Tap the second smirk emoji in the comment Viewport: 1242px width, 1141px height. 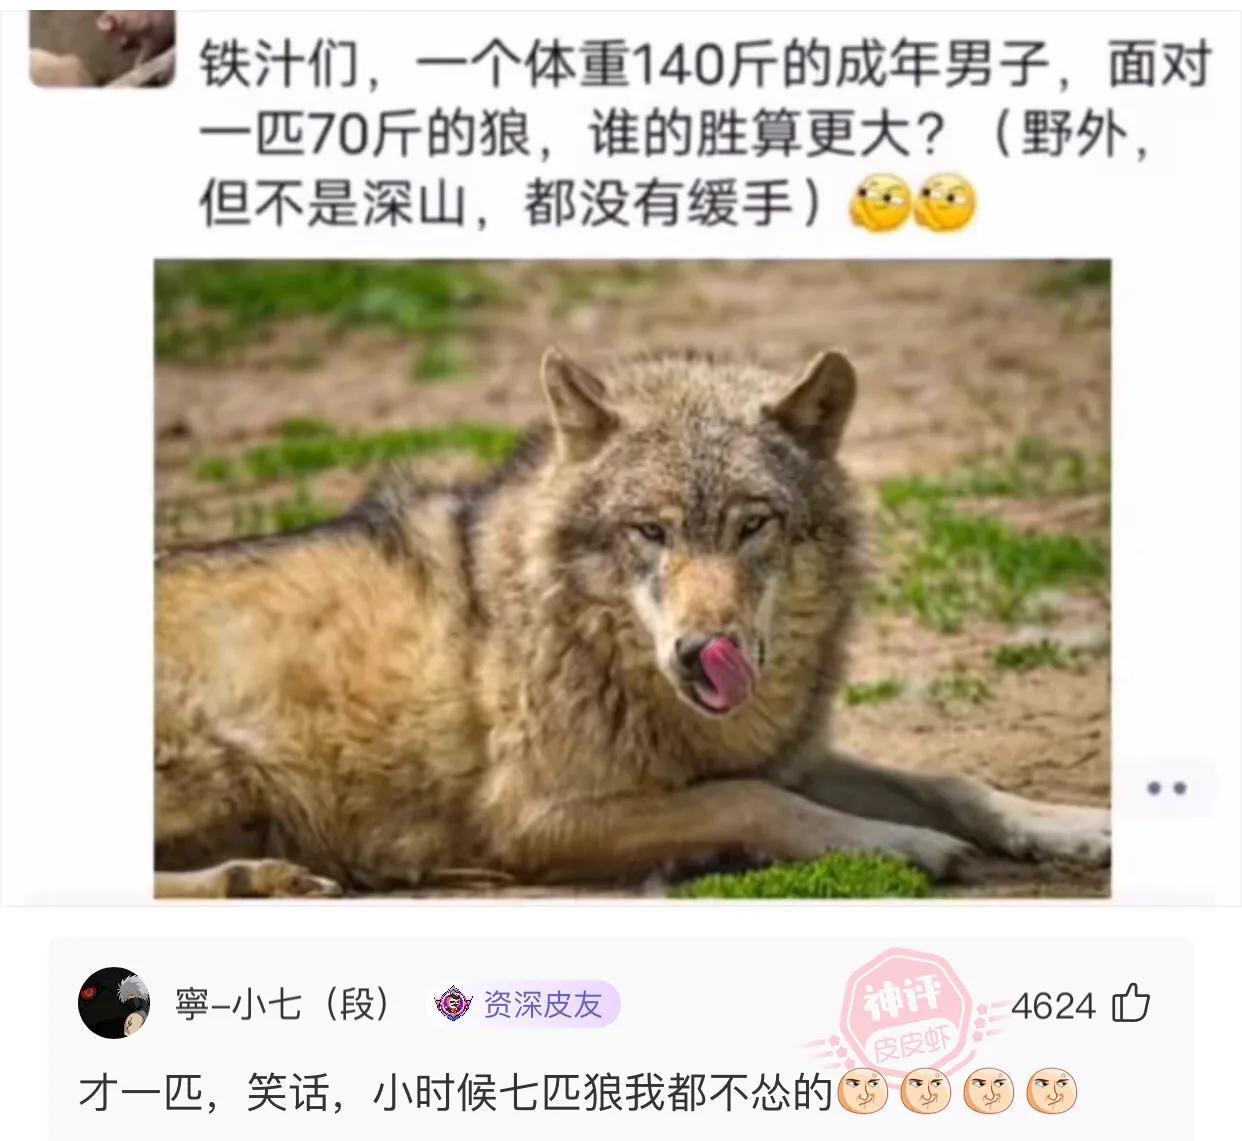925,1091
